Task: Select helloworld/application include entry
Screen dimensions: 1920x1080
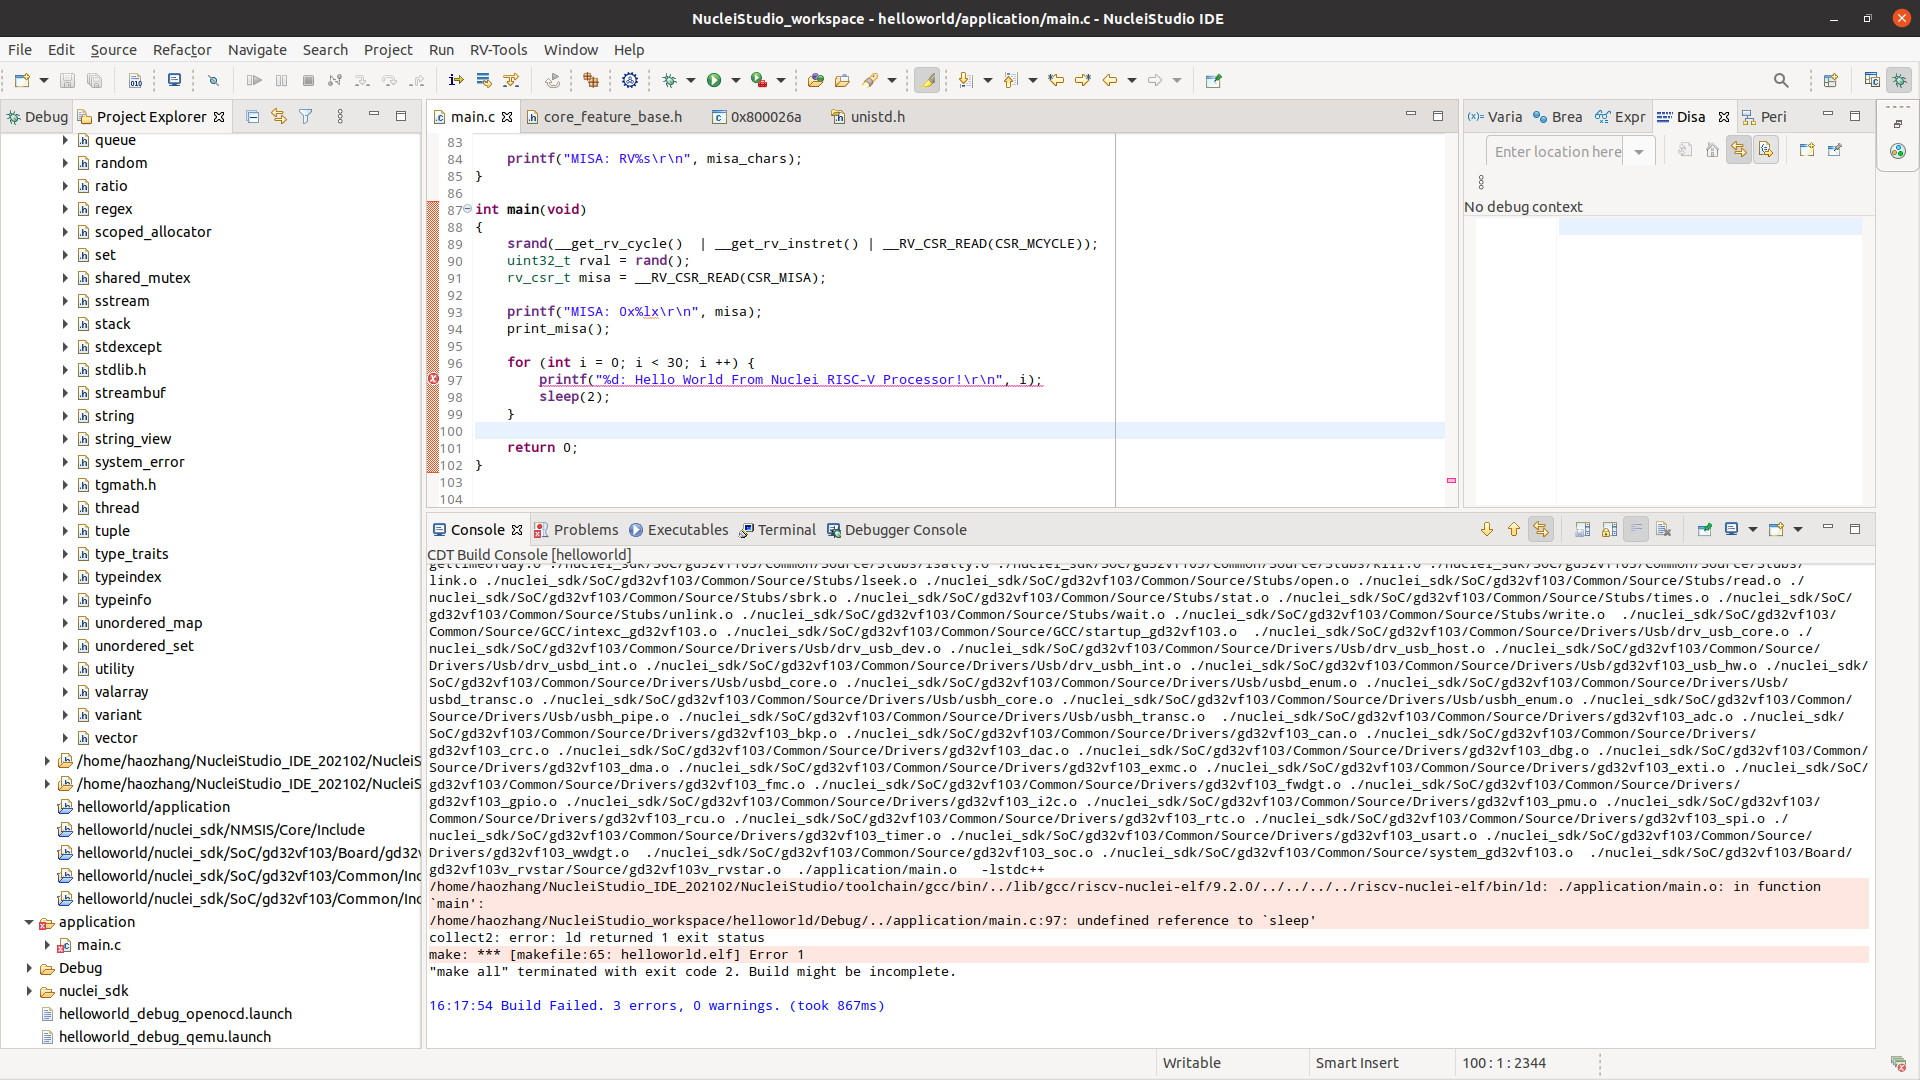Action: coord(153,807)
